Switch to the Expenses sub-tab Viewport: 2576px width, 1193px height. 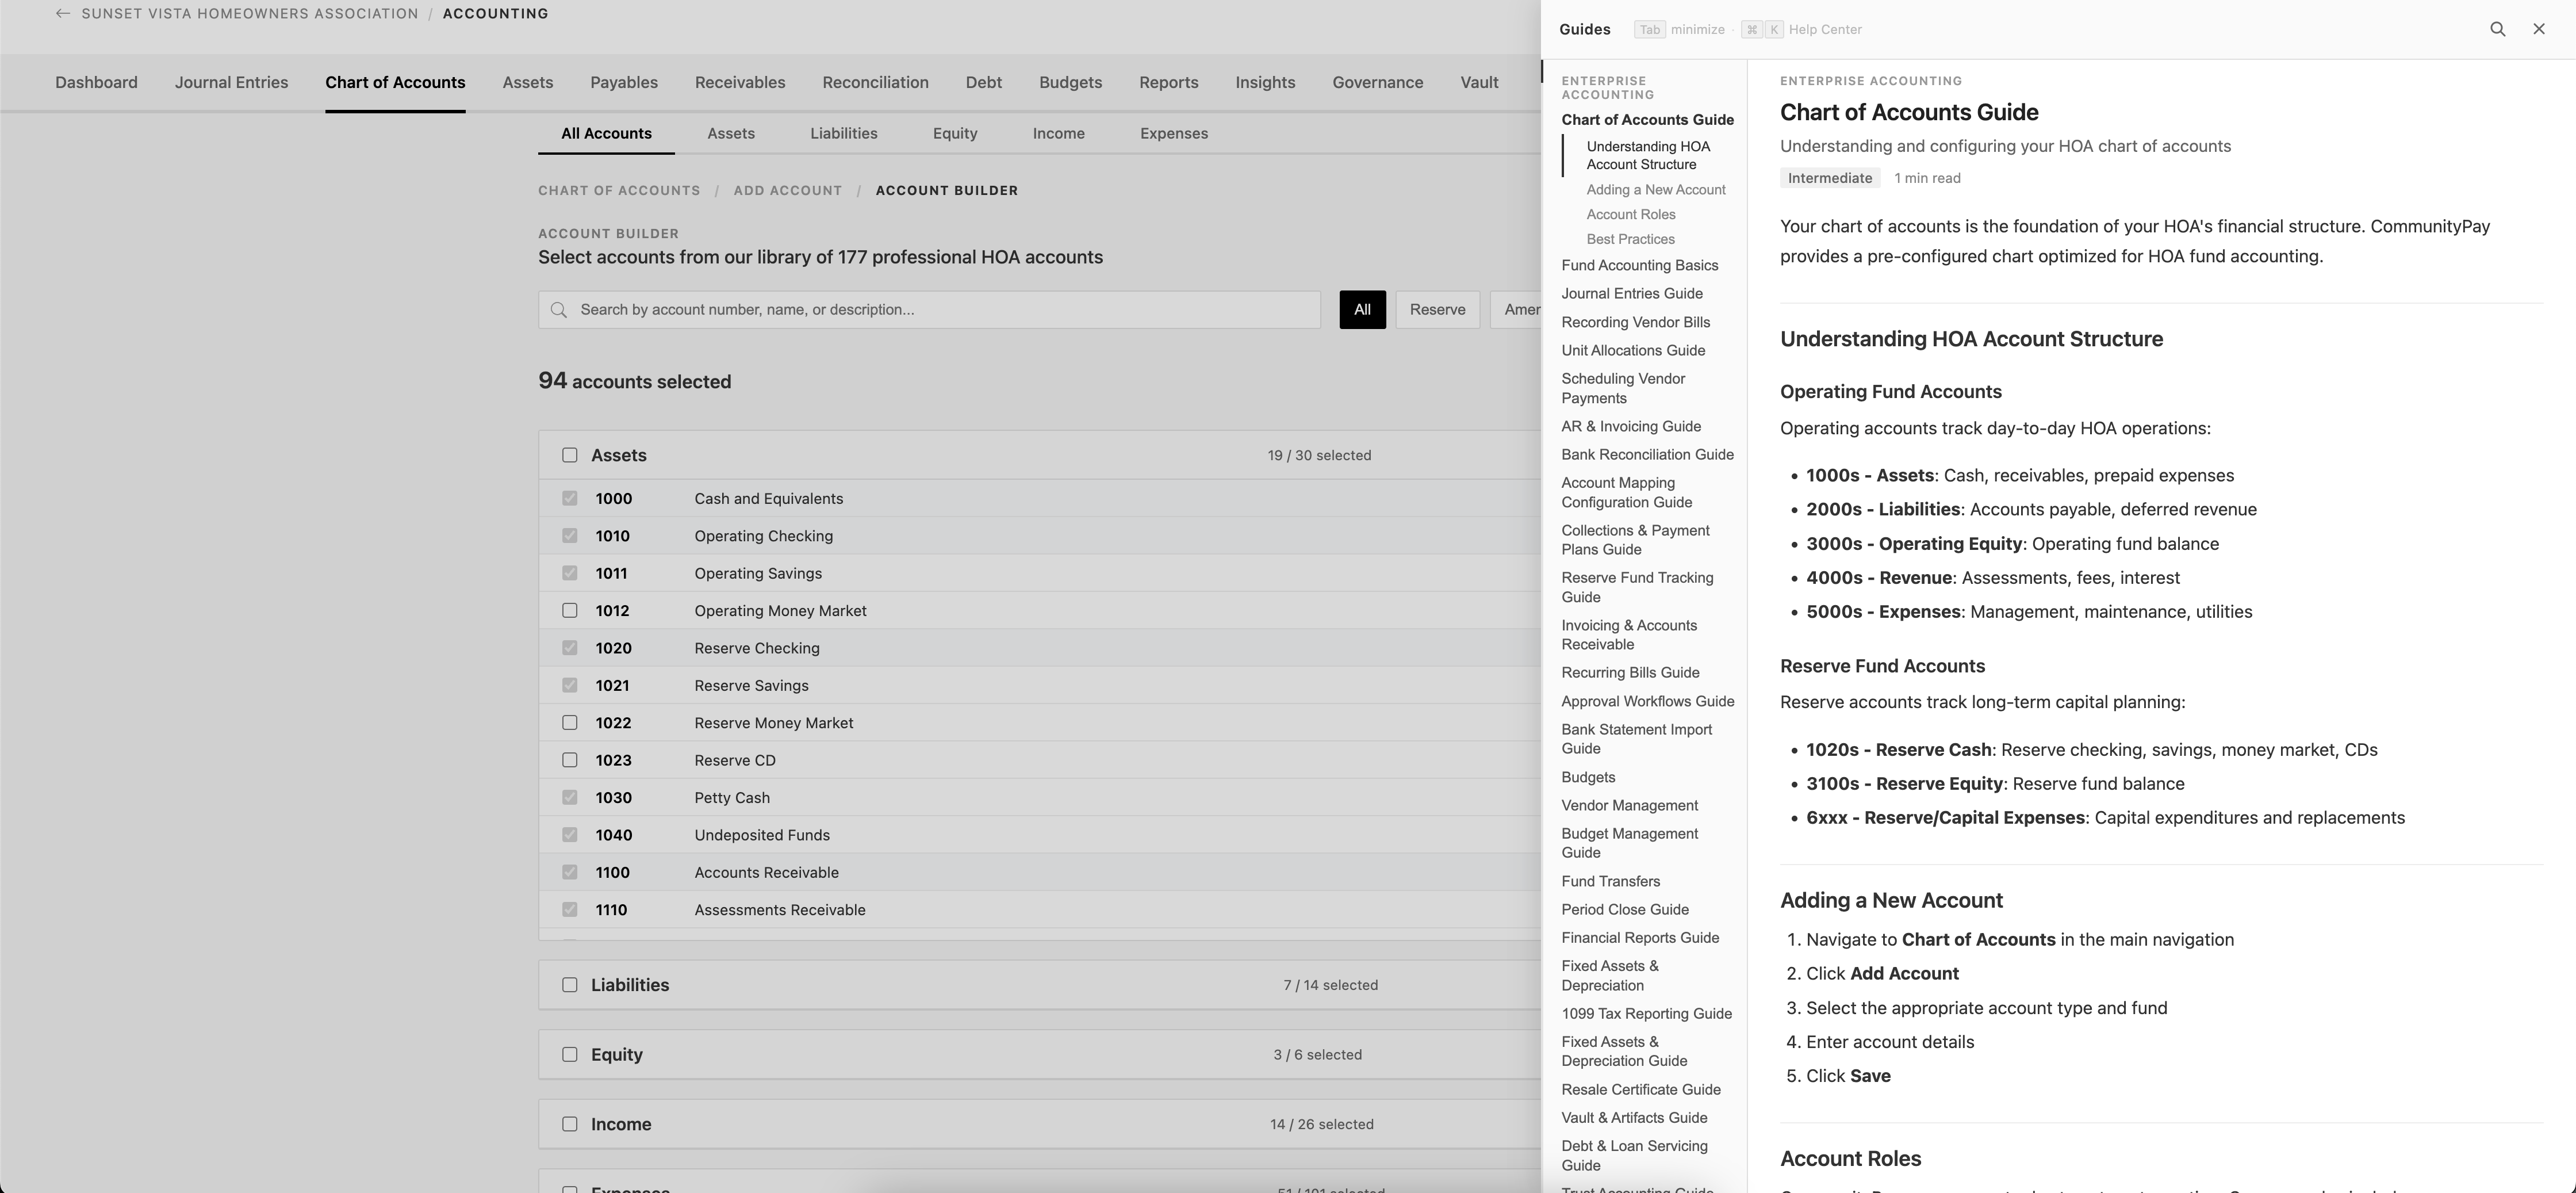tap(1173, 133)
